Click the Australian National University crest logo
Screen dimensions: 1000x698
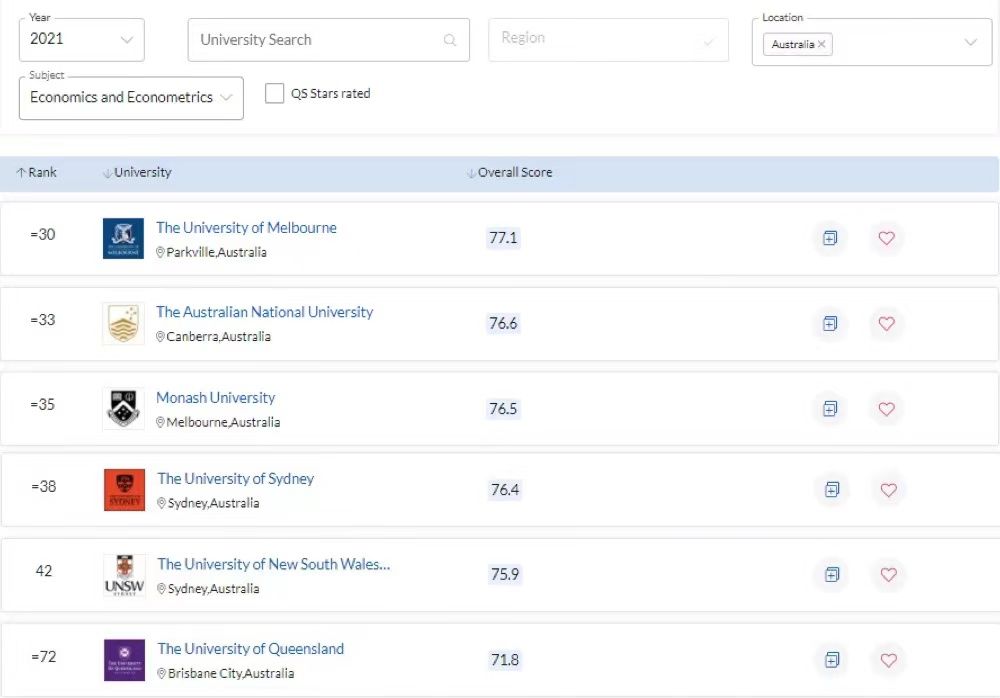(x=123, y=323)
